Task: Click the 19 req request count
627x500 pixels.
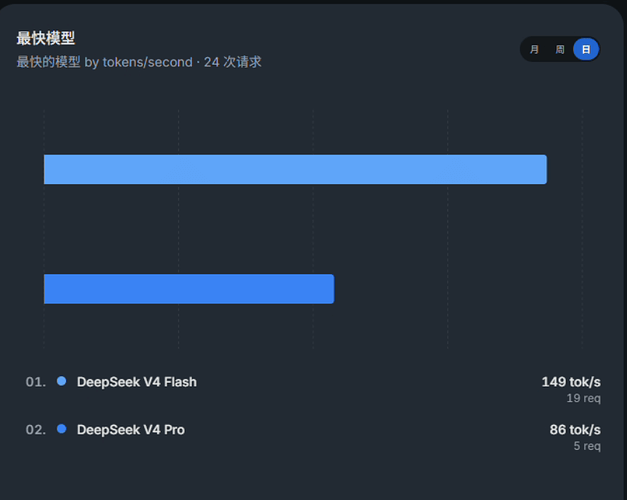Action: pos(583,398)
